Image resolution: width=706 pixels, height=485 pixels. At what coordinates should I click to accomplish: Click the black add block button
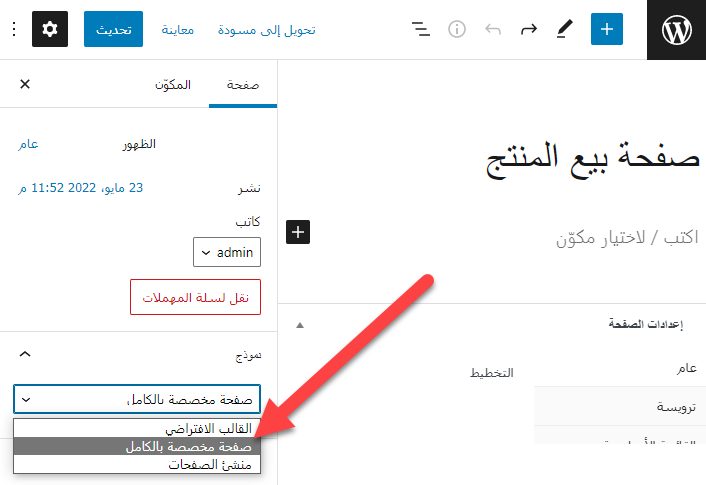pos(299,232)
